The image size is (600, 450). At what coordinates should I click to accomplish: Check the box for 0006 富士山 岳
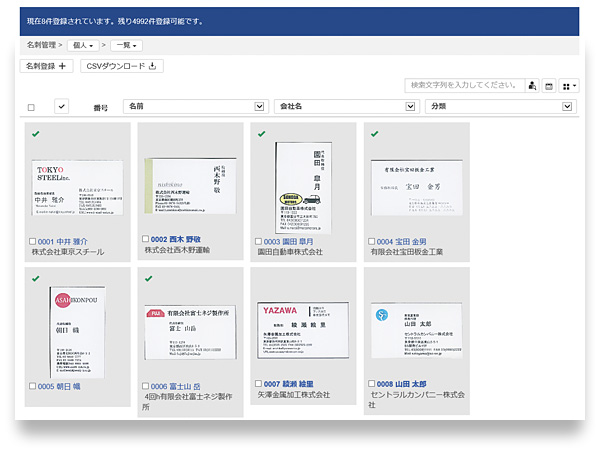click(145, 386)
